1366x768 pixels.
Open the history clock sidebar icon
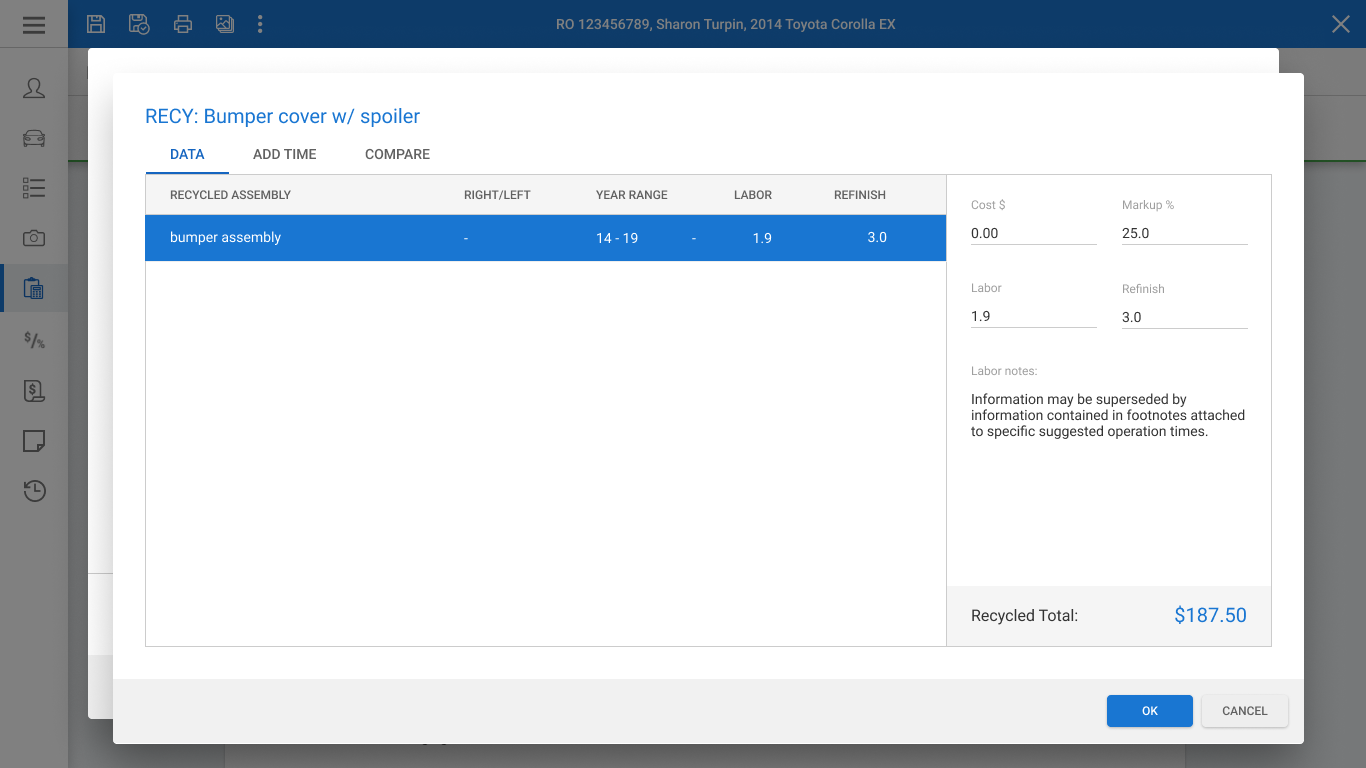click(x=34, y=491)
